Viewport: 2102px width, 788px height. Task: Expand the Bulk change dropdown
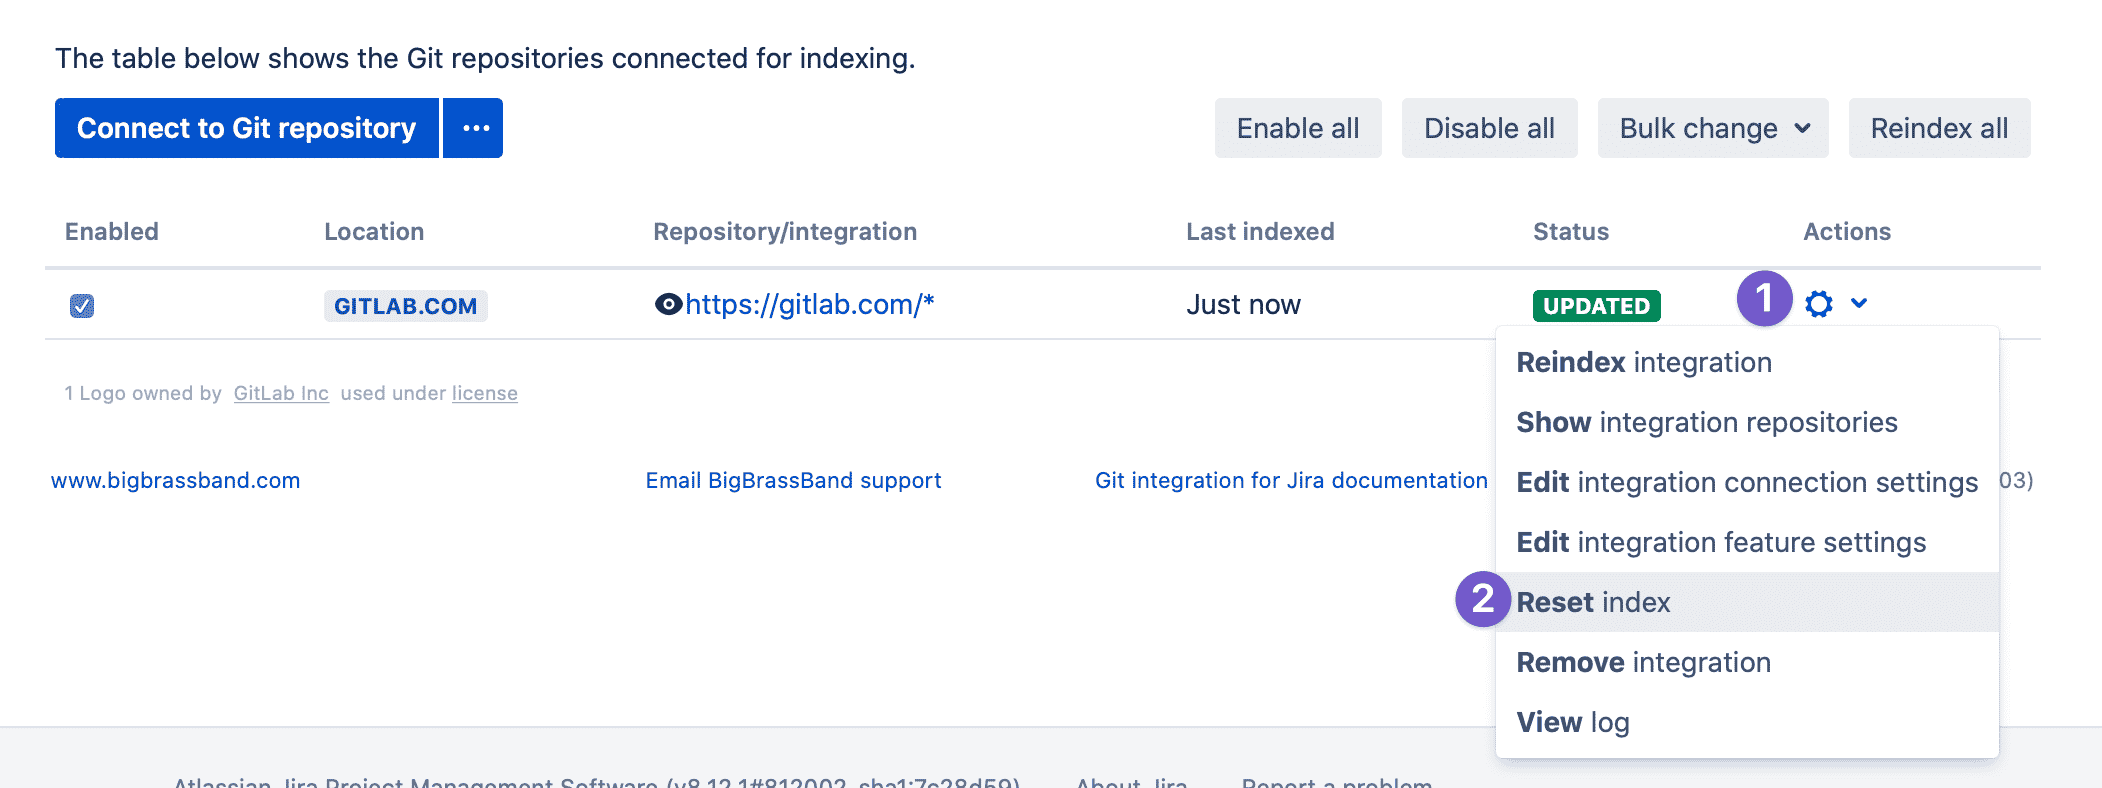[1712, 128]
